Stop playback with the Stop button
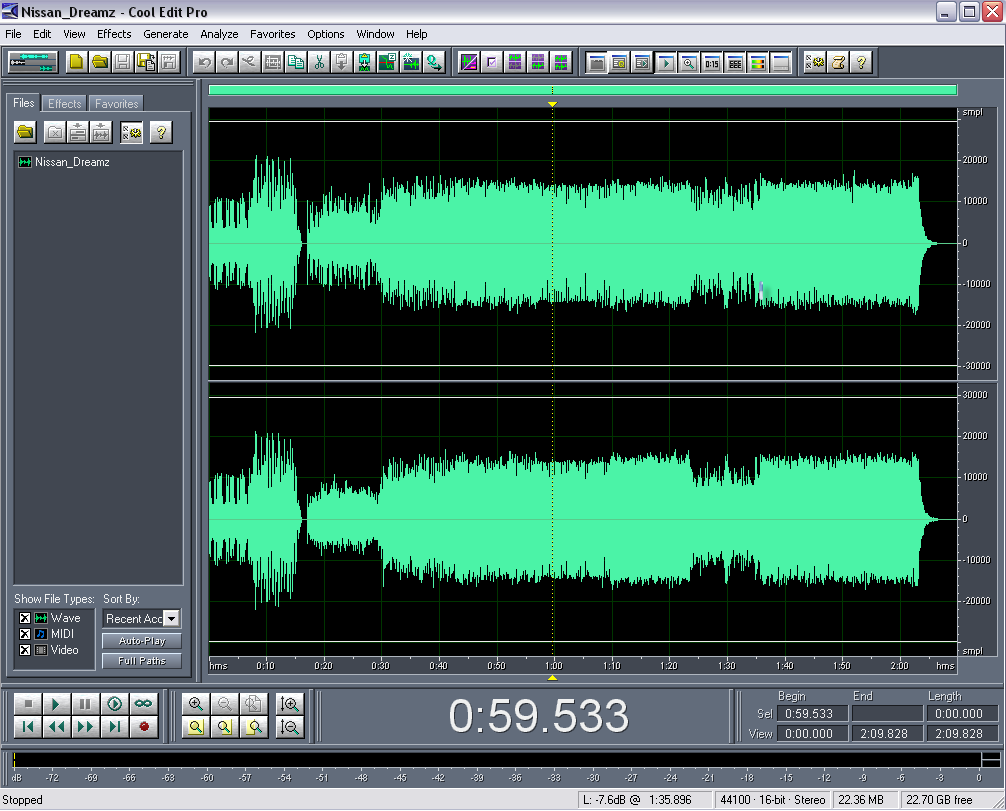Viewport: 1006px width, 811px height. 28,704
